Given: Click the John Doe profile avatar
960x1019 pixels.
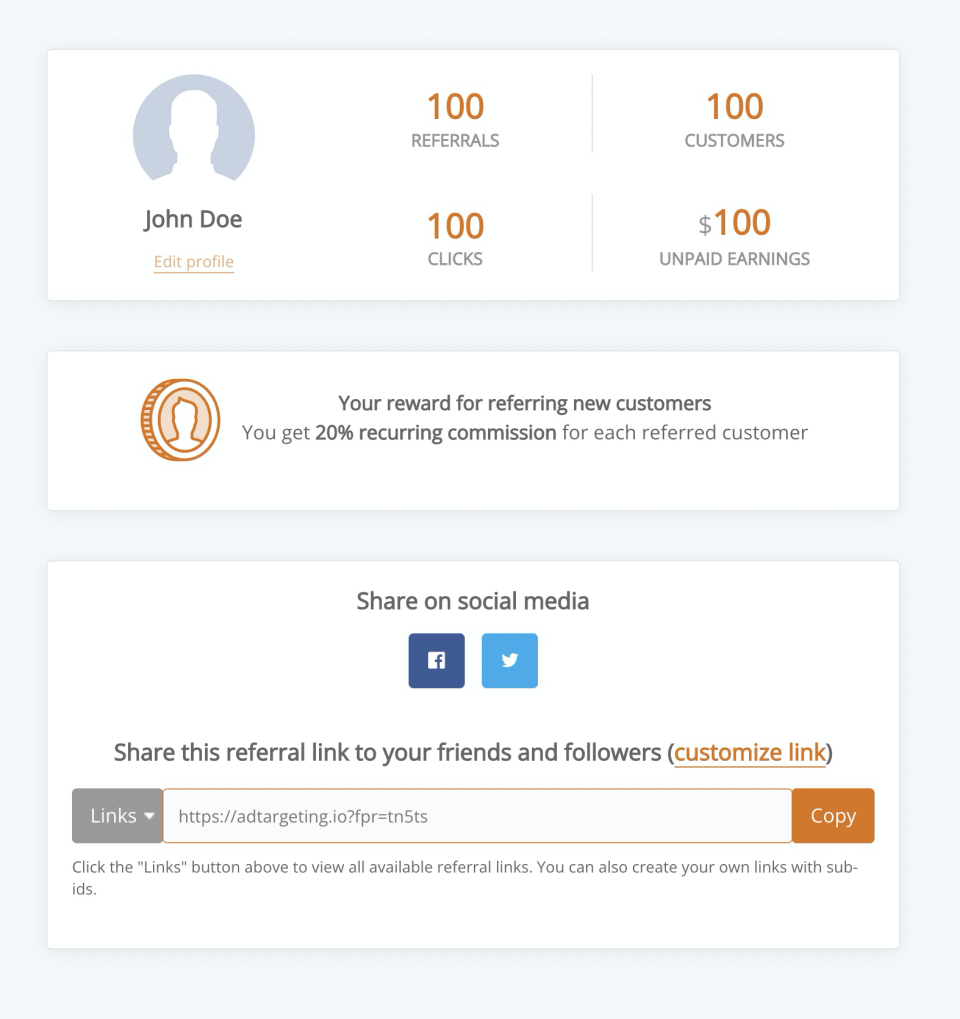Looking at the screenshot, I should (194, 128).
